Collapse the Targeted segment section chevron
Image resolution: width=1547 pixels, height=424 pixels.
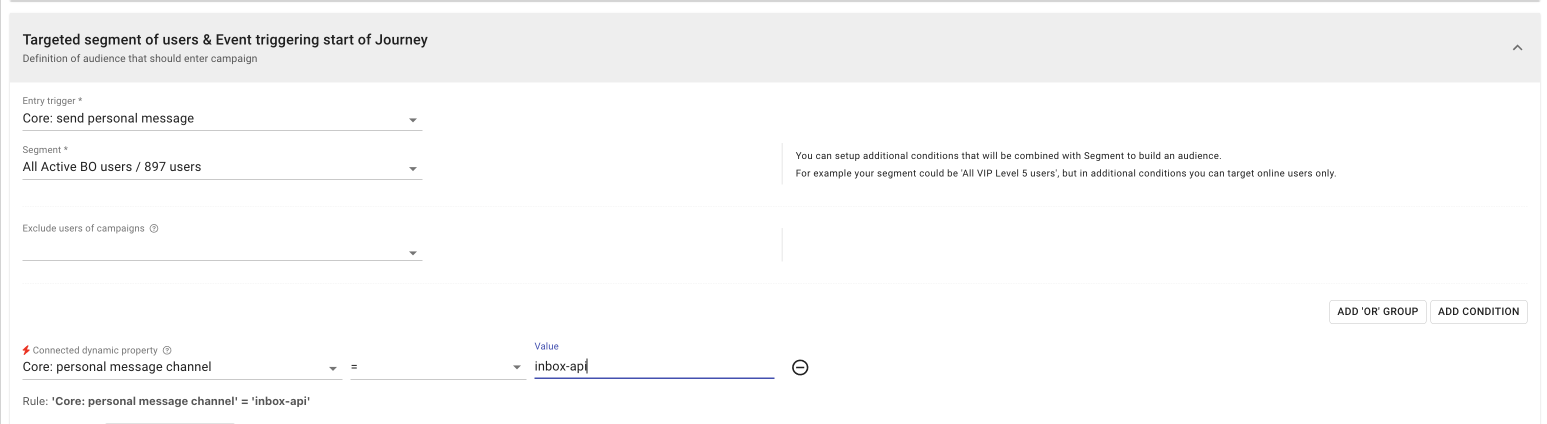coord(1517,48)
